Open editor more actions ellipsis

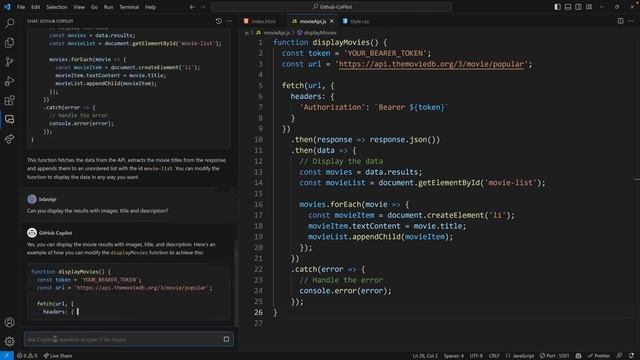pyautogui.click(x=631, y=21)
